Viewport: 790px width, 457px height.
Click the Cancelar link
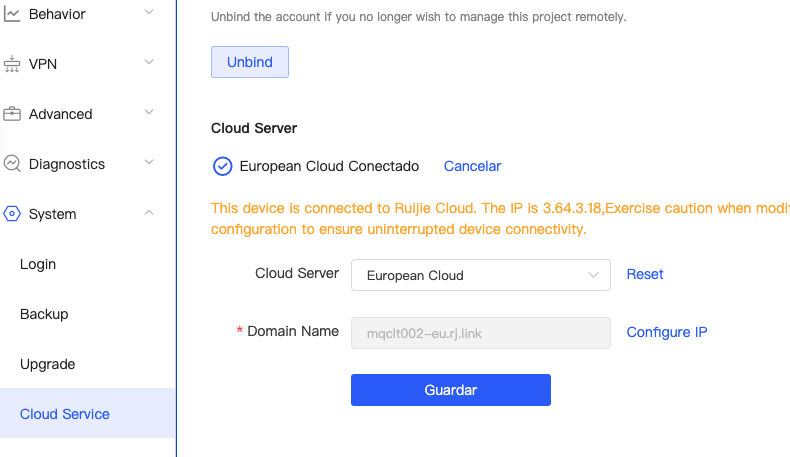[472, 166]
